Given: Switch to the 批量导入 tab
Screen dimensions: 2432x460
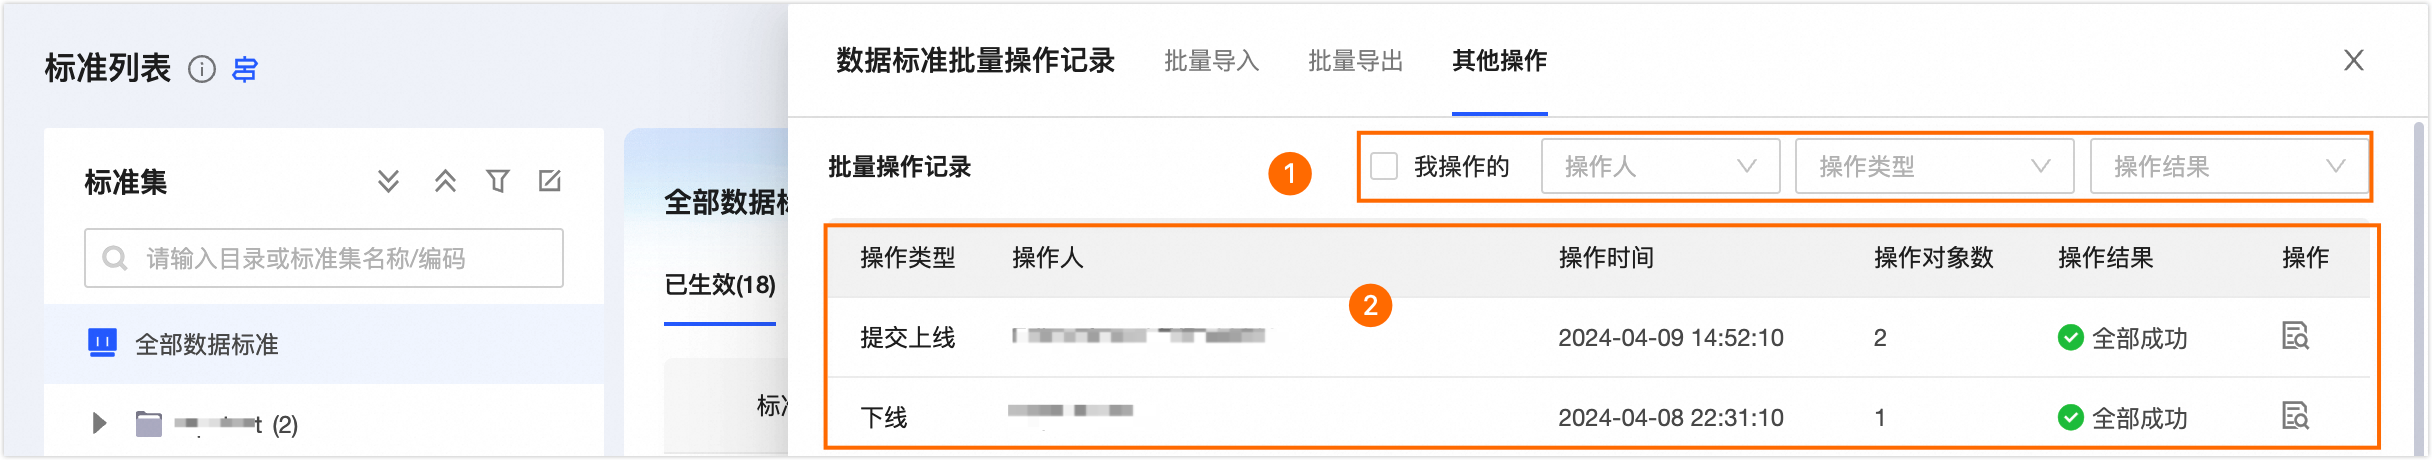Looking at the screenshot, I should [x=1212, y=61].
